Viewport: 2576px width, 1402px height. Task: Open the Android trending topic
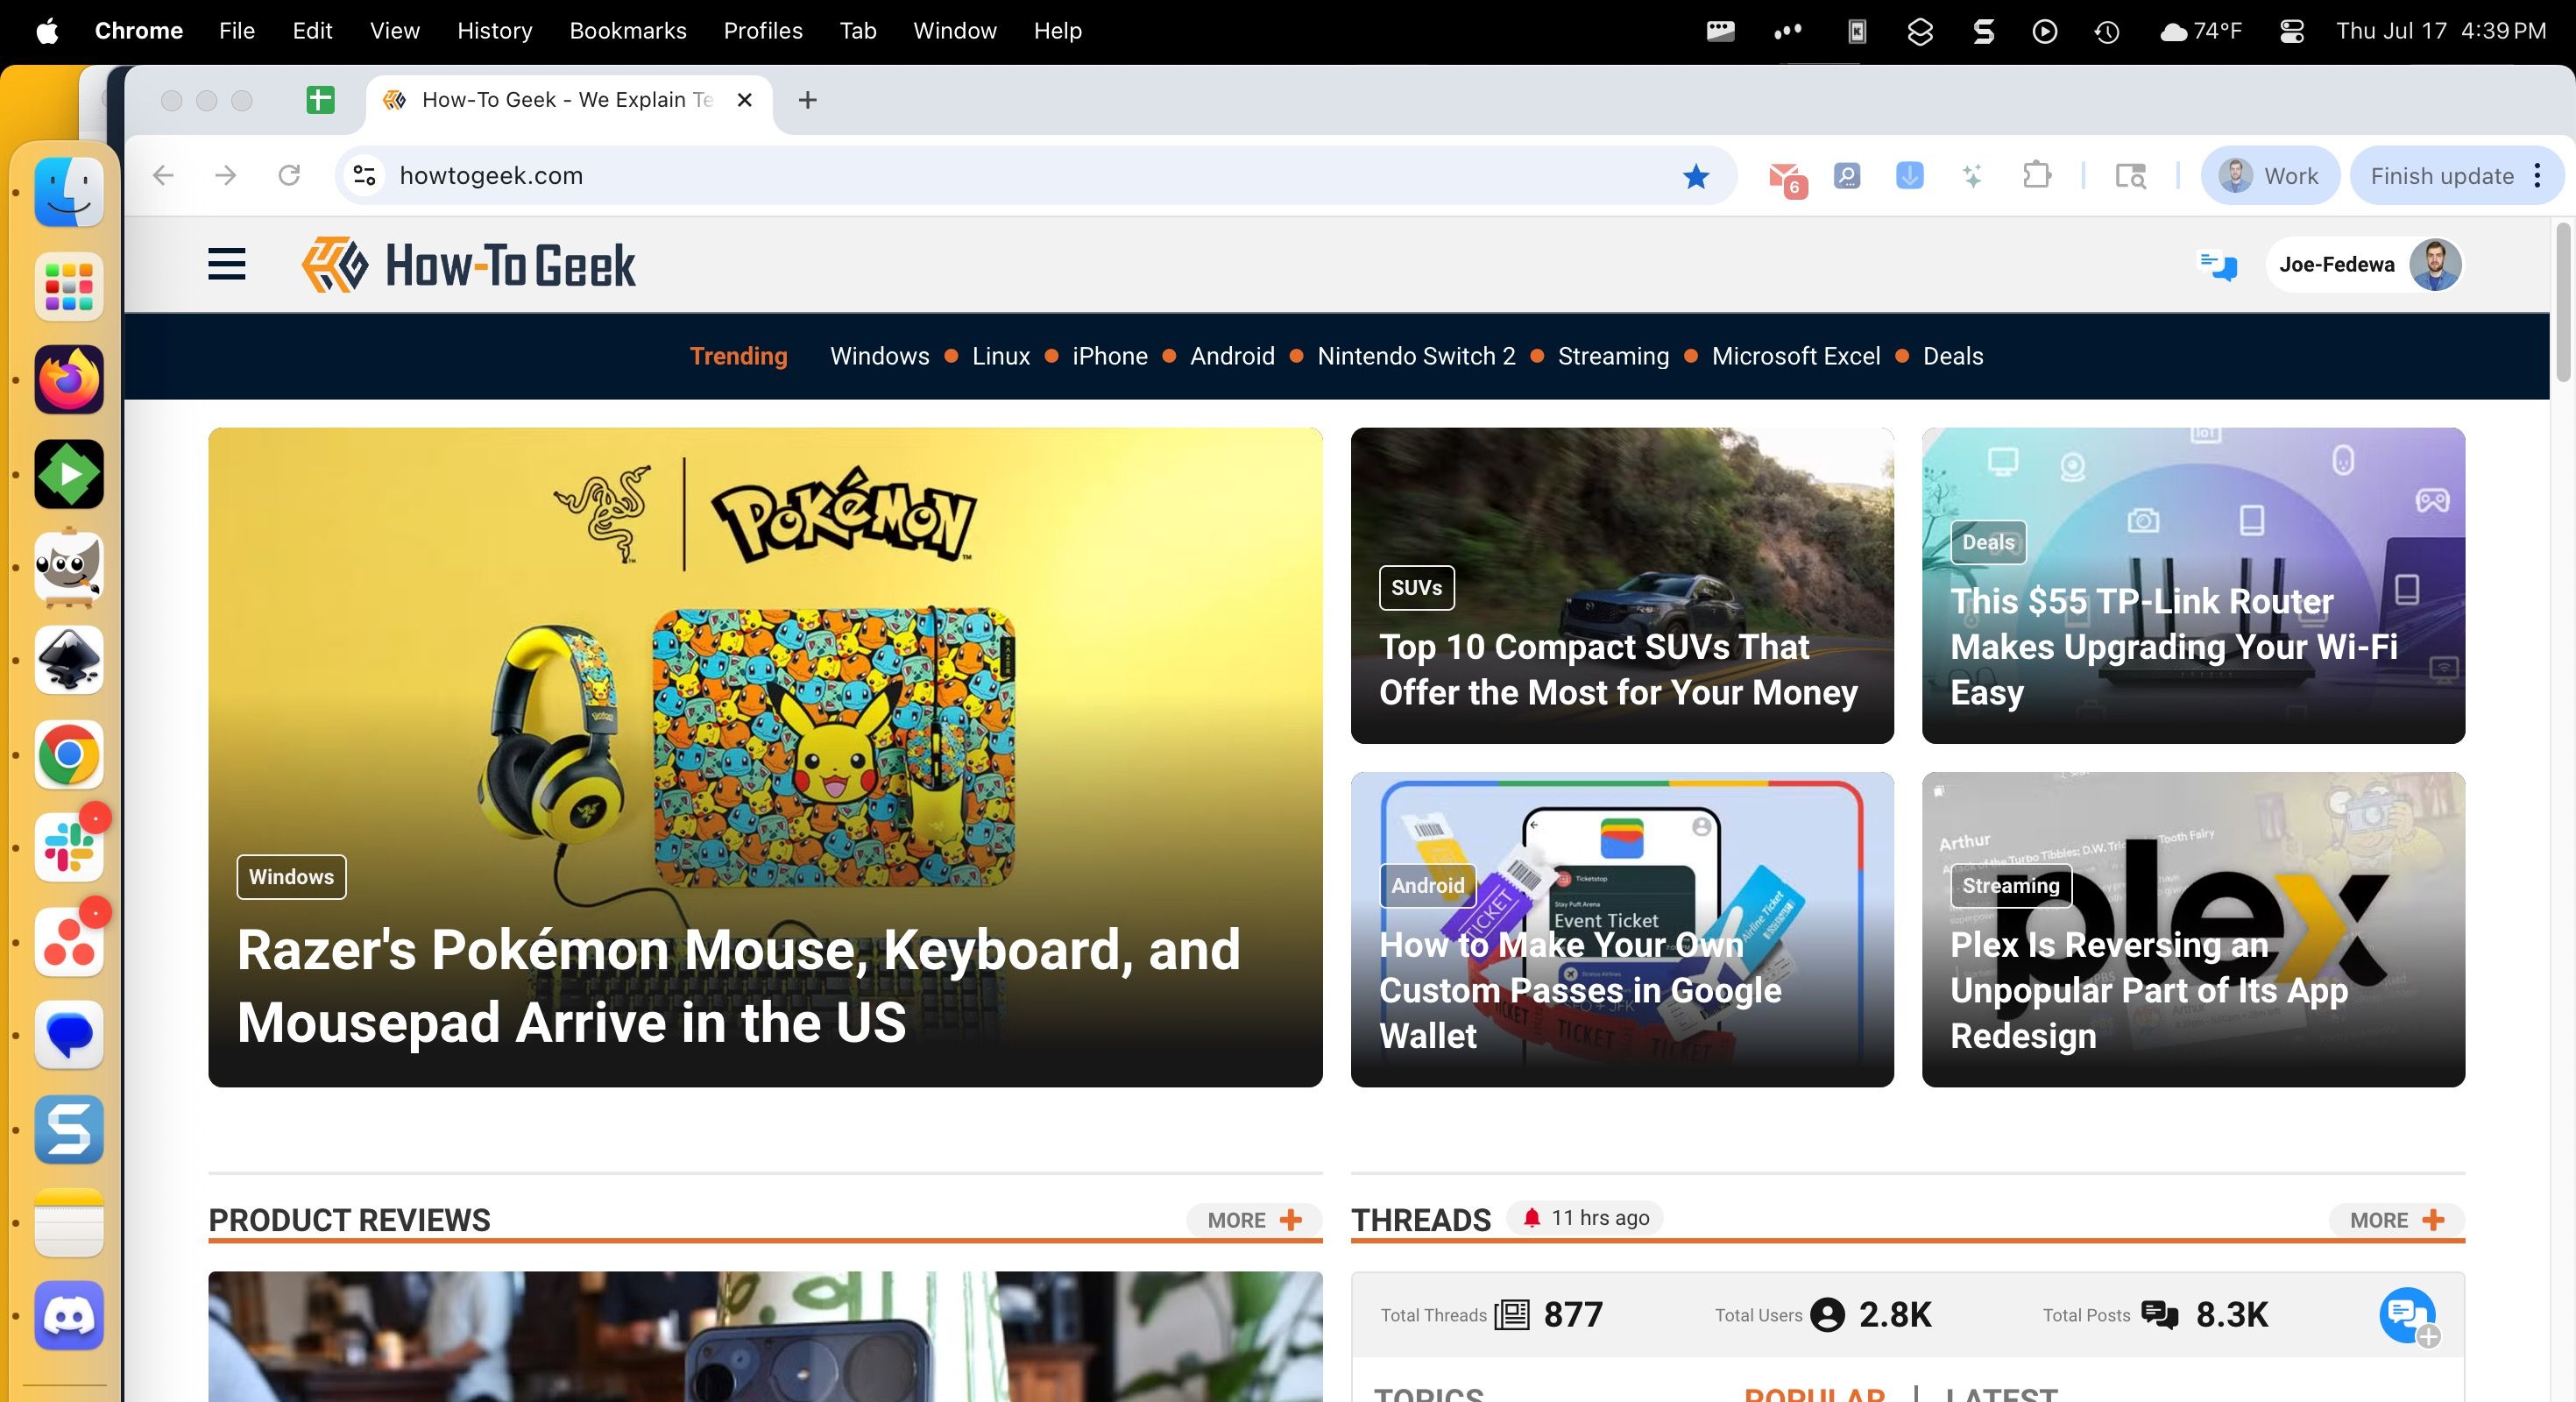tap(1232, 356)
